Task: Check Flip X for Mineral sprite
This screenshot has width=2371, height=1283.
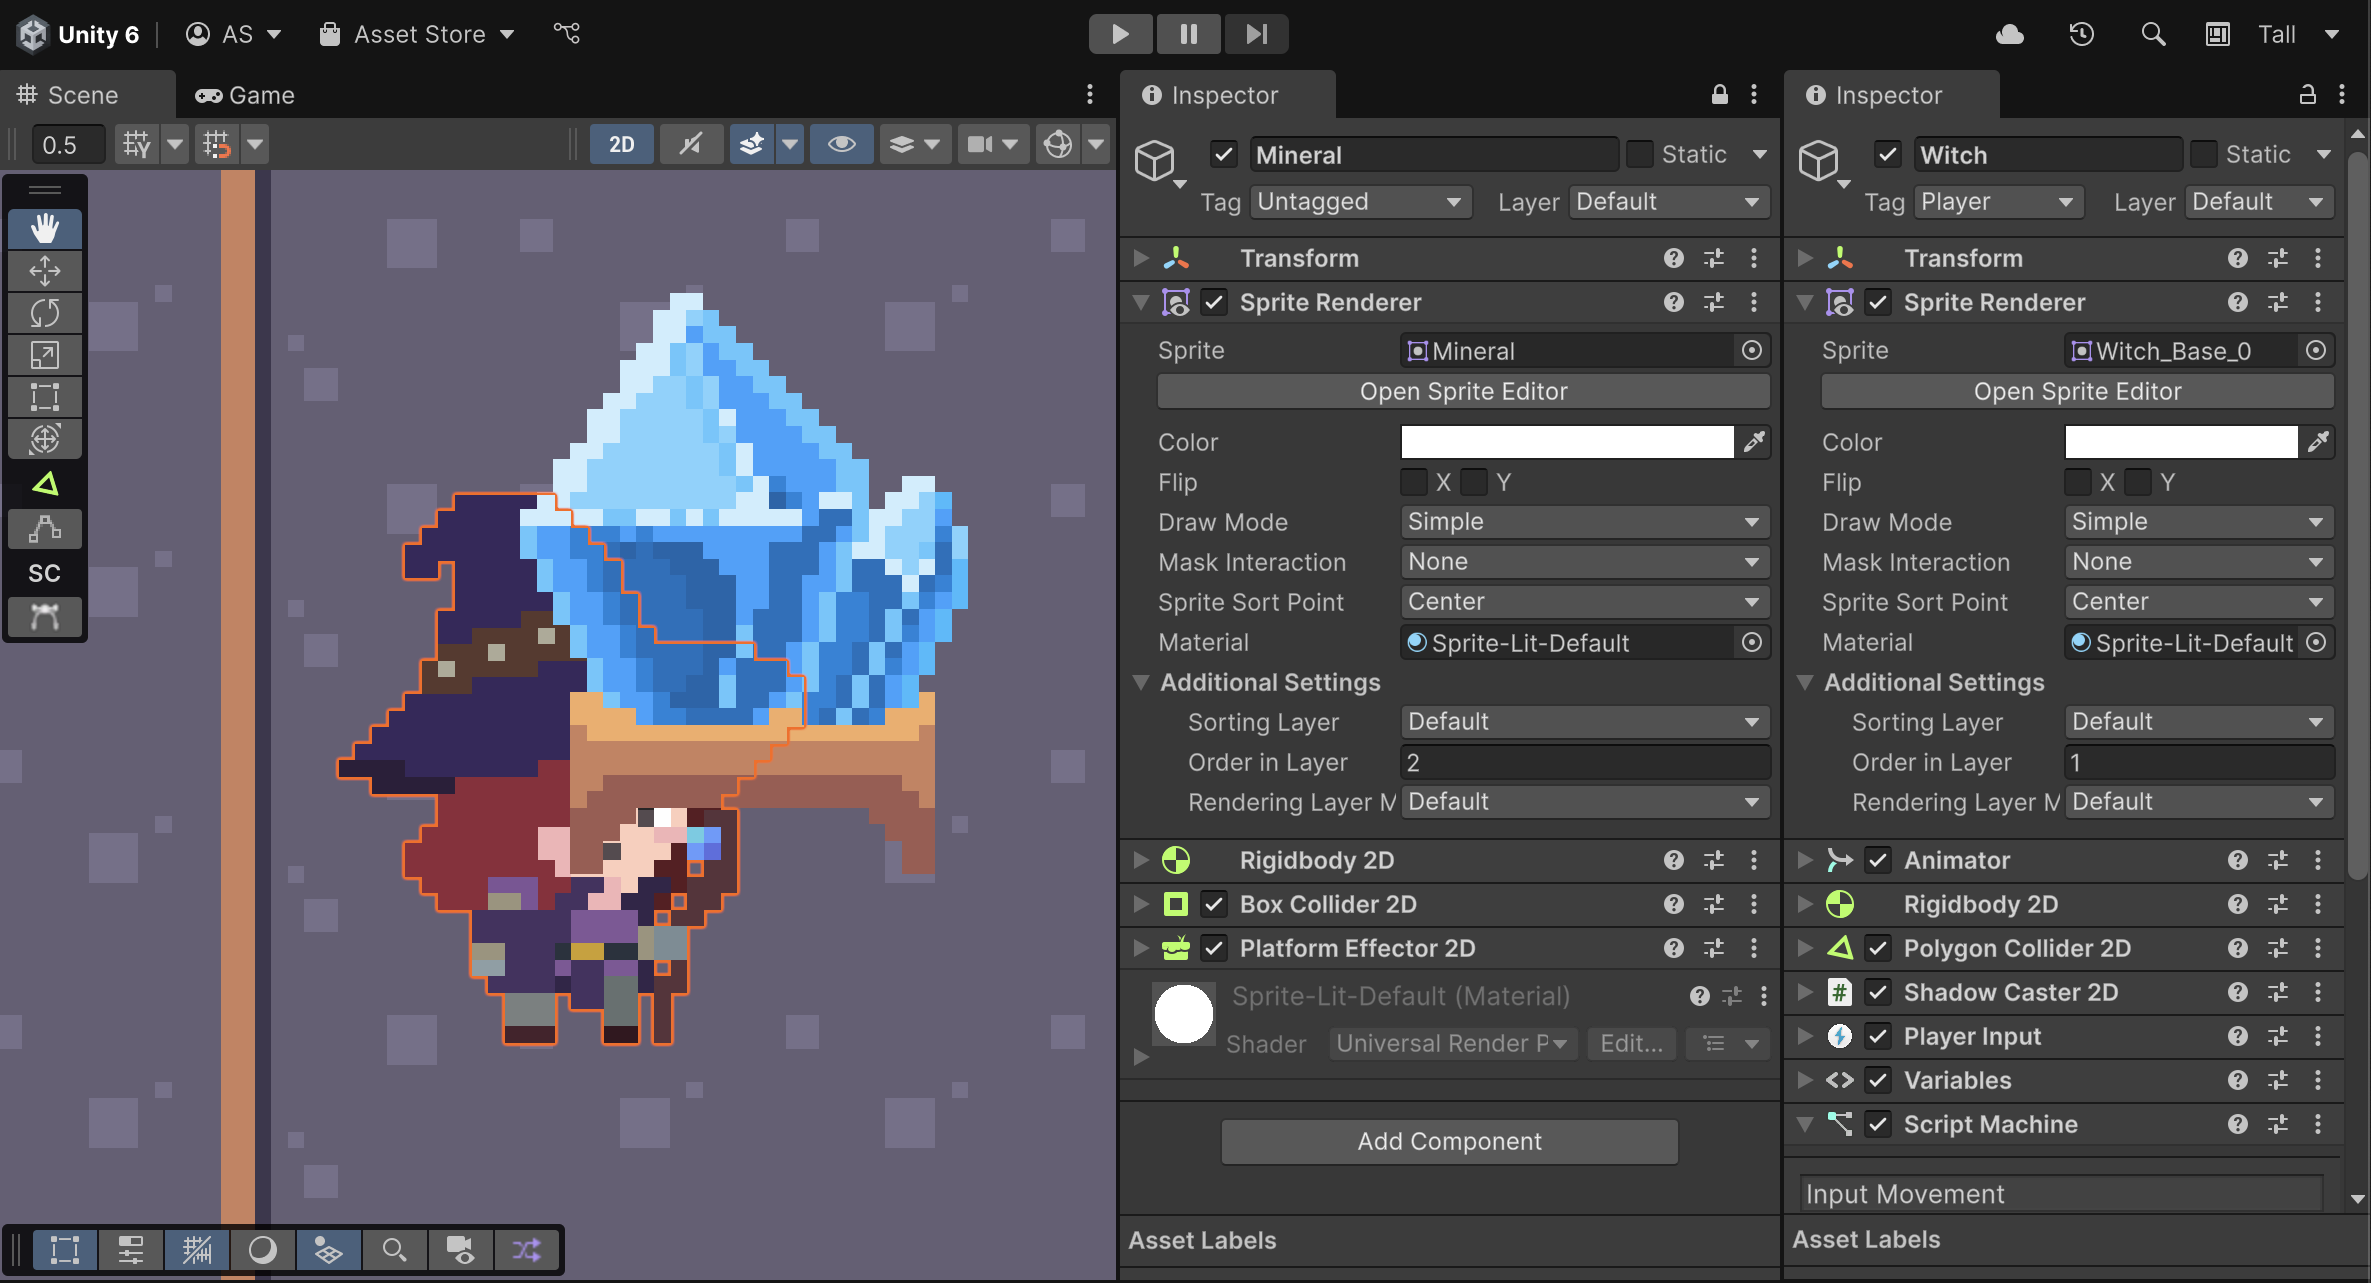Action: pyautogui.click(x=1414, y=482)
